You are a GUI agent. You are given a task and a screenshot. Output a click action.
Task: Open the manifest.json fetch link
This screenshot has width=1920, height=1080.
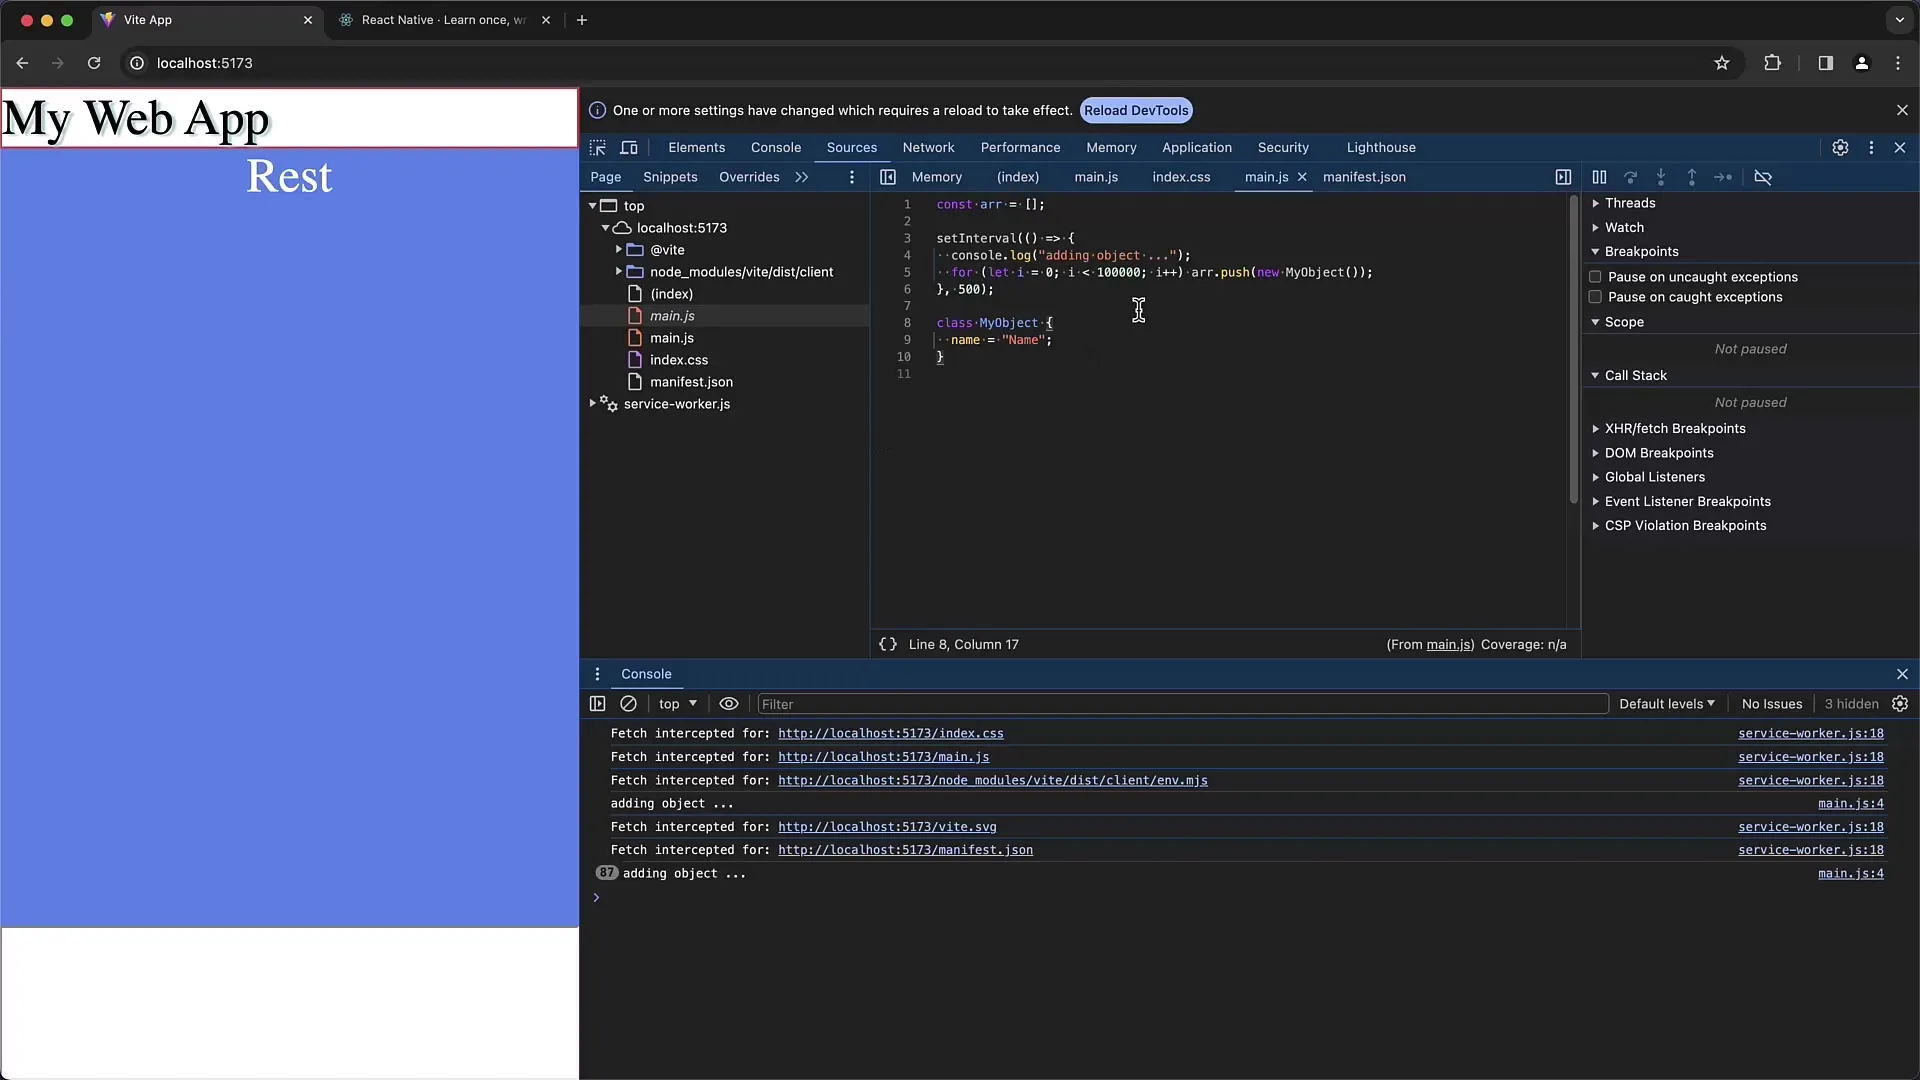coord(905,851)
